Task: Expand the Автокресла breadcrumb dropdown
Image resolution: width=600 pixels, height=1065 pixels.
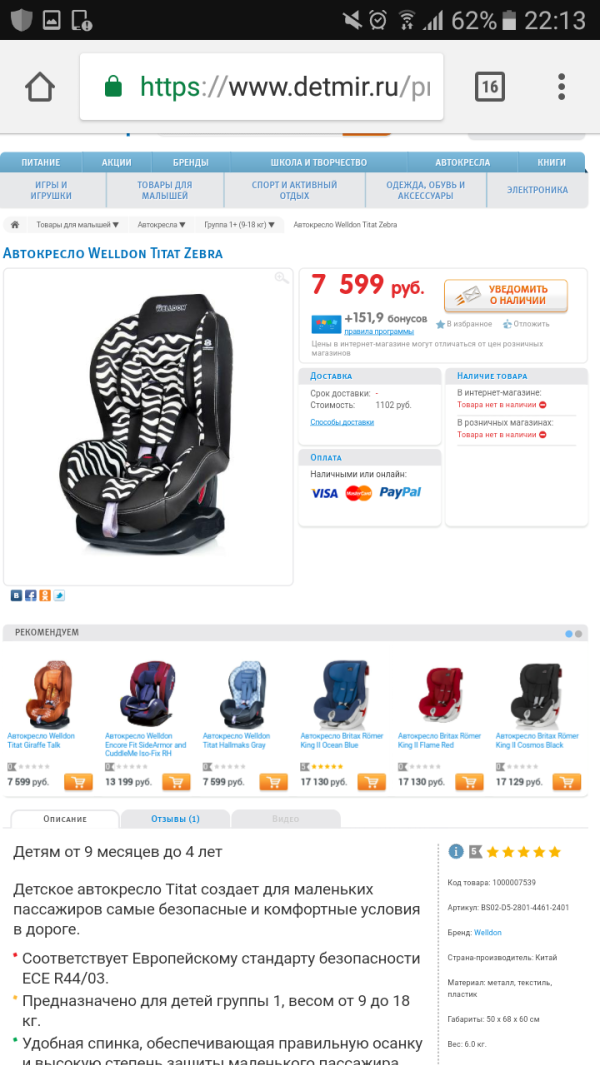Action: coord(162,225)
